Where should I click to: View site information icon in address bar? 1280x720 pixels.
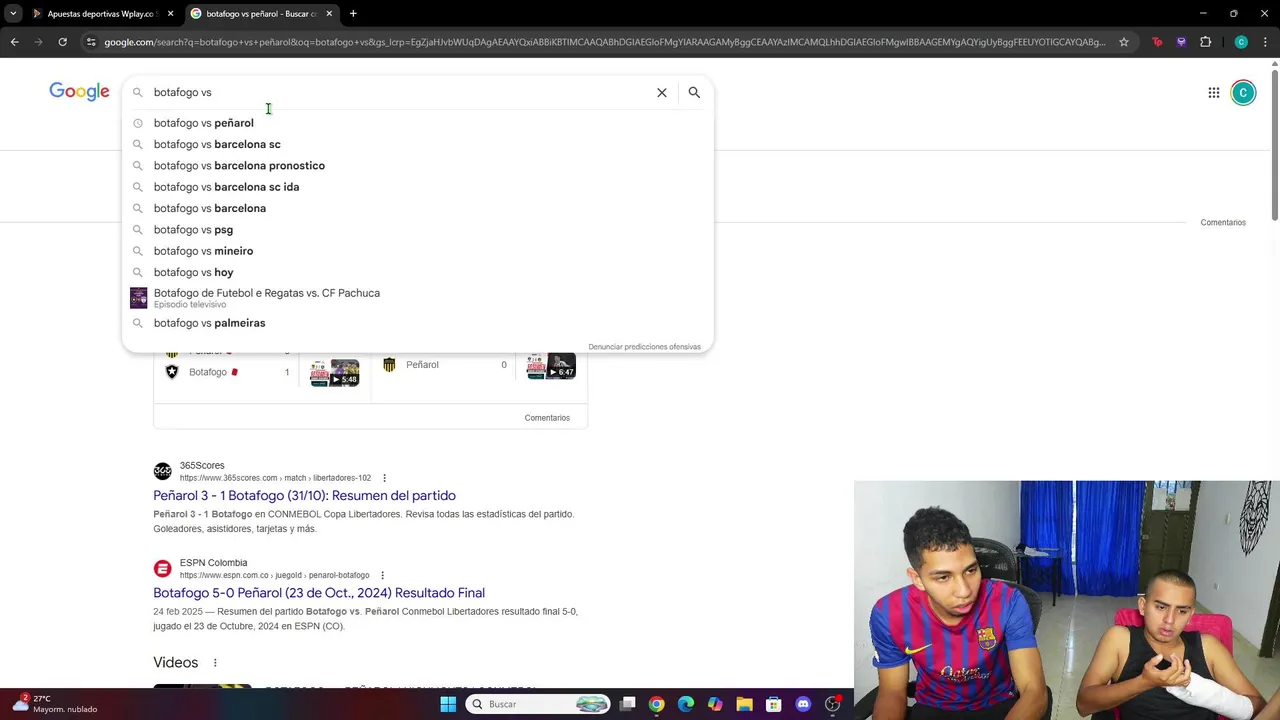(91, 42)
